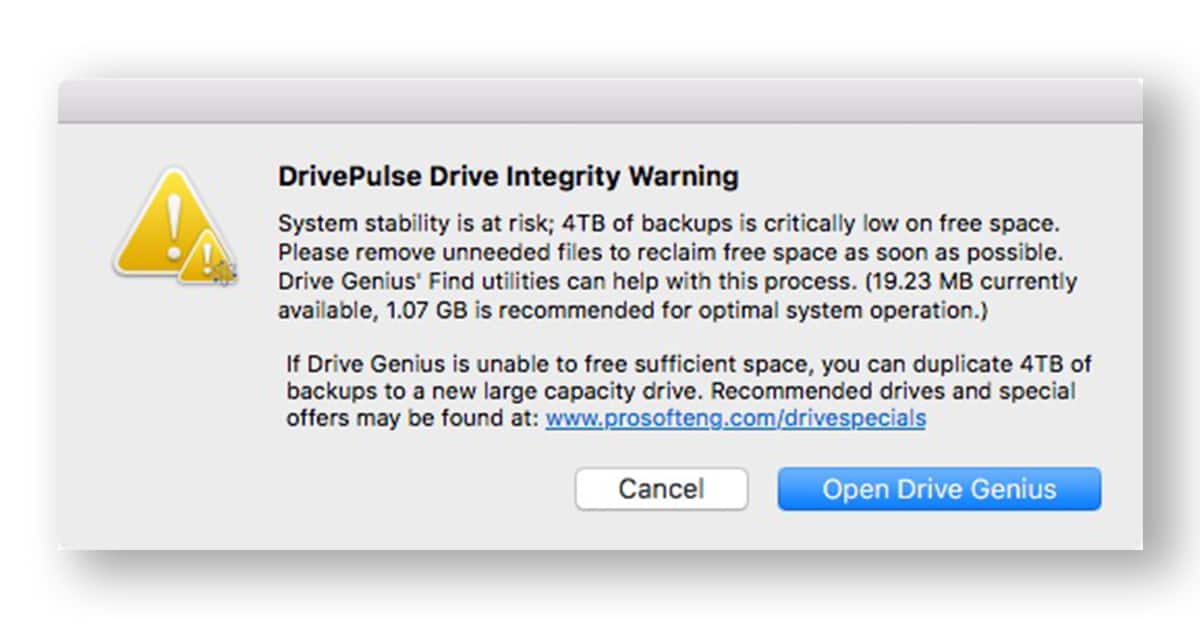This screenshot has height=628, width=1200.
Task: Open the www.prosofteng.com/drivespecials link
Action: tap(734, 418)
